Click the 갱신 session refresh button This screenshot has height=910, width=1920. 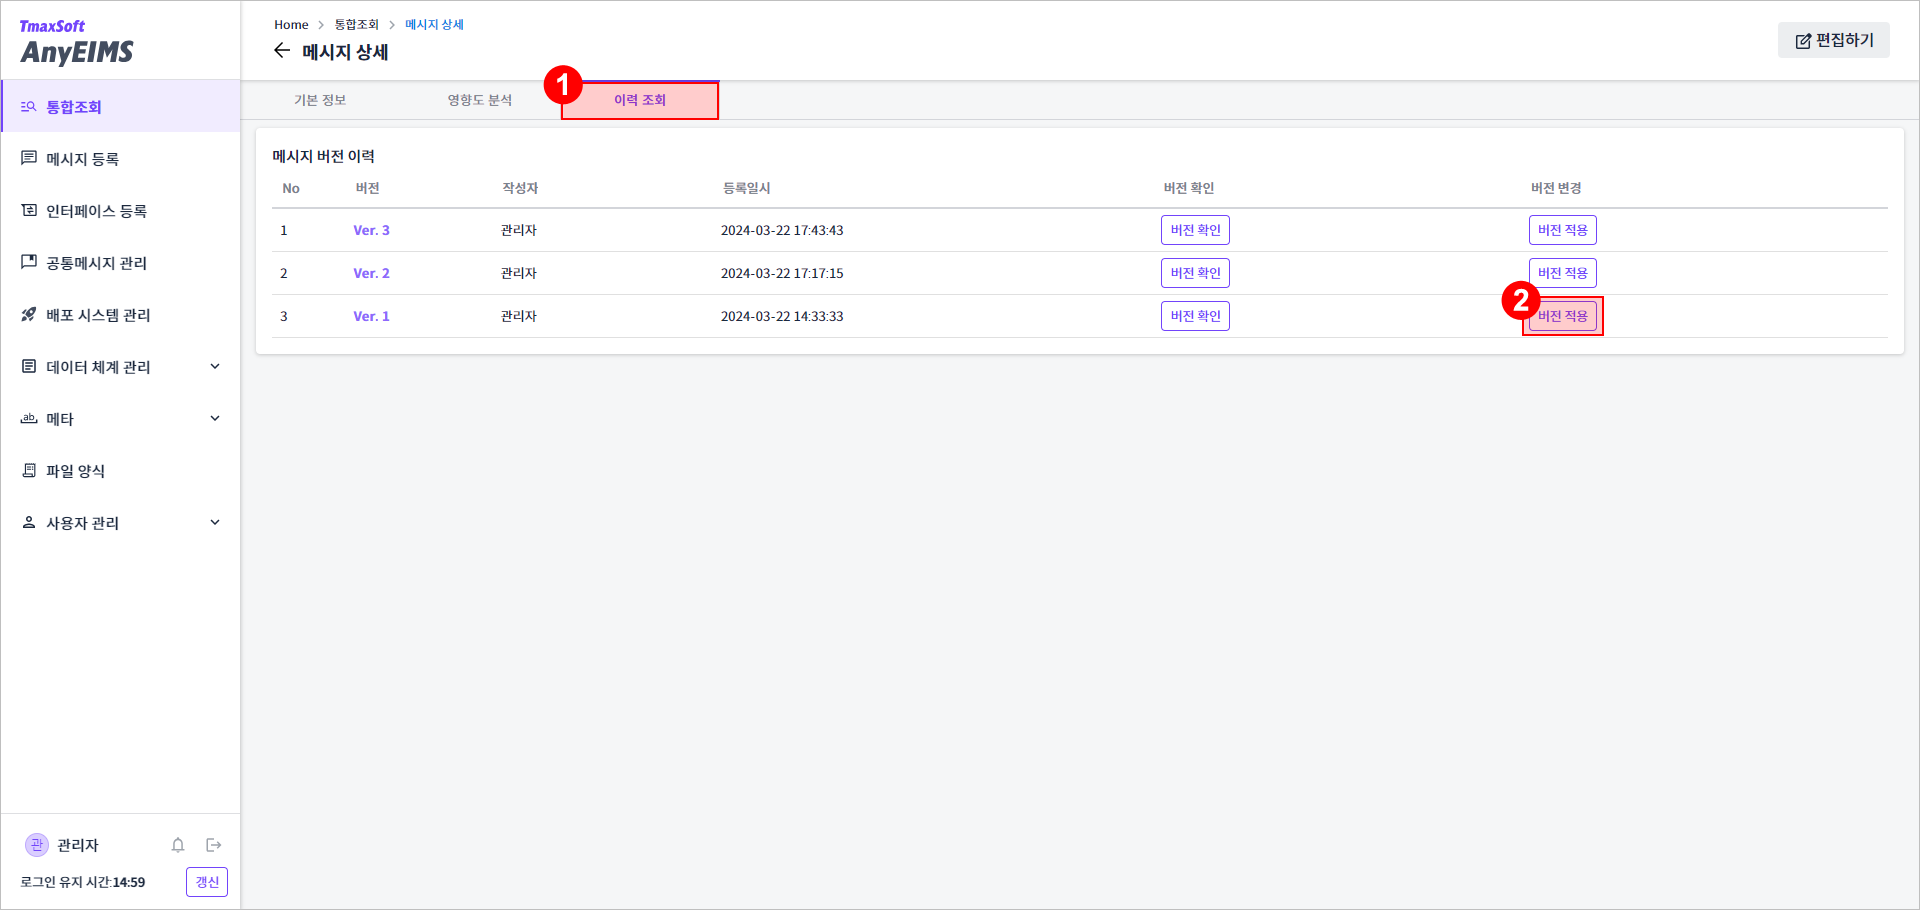[x=207, y=882]
